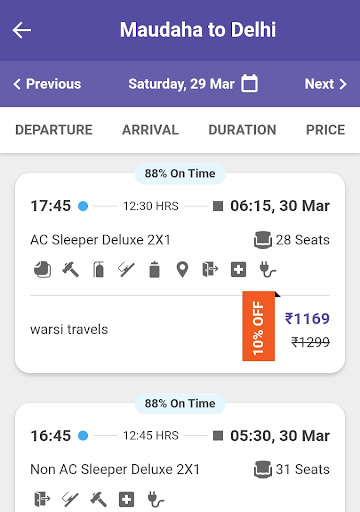Tap the emergency hammer icon in first card
This screenshot has width=360, height=512.
click(x=71, y=269)
